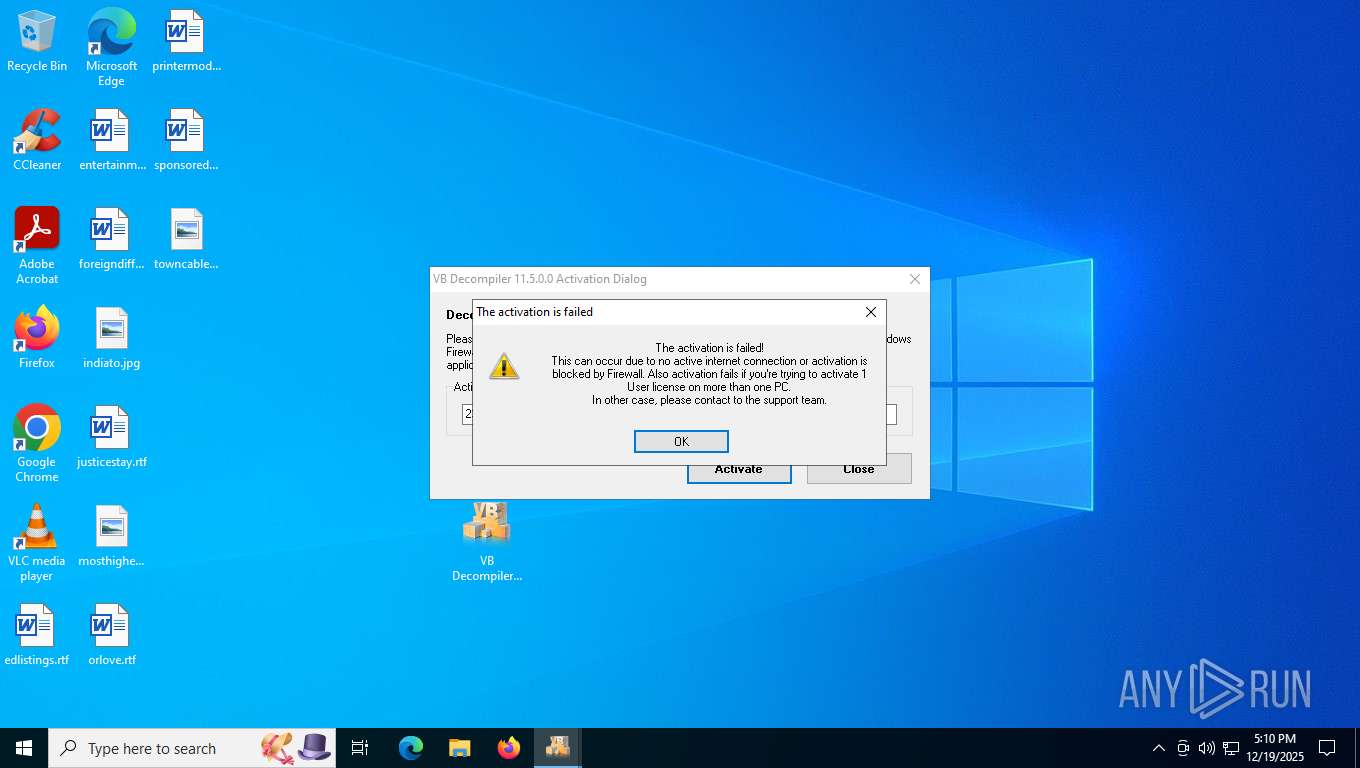Click the Meet Now tray icon
Screen dimensions: 1360x768
click(1183, 748)
